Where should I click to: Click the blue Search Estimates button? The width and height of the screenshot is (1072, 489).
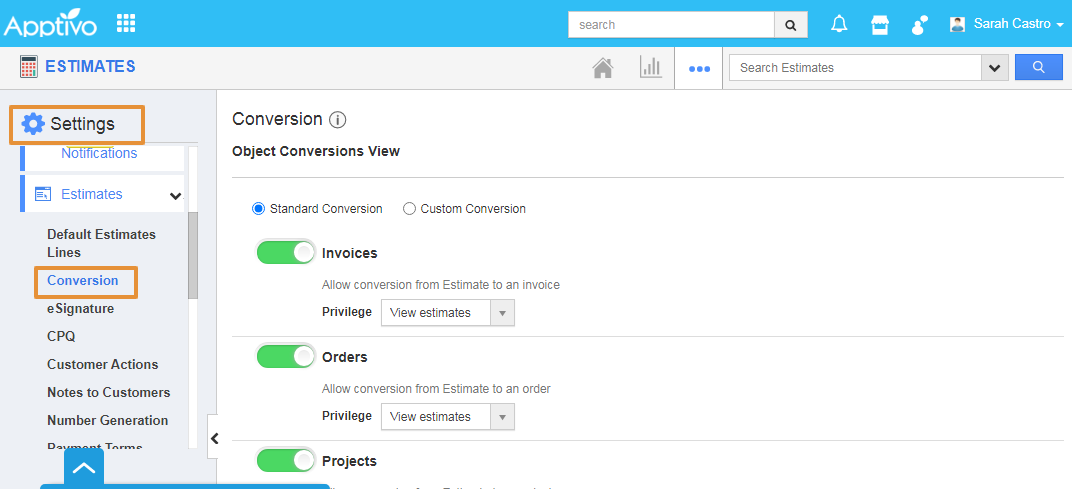[1039, 67]
